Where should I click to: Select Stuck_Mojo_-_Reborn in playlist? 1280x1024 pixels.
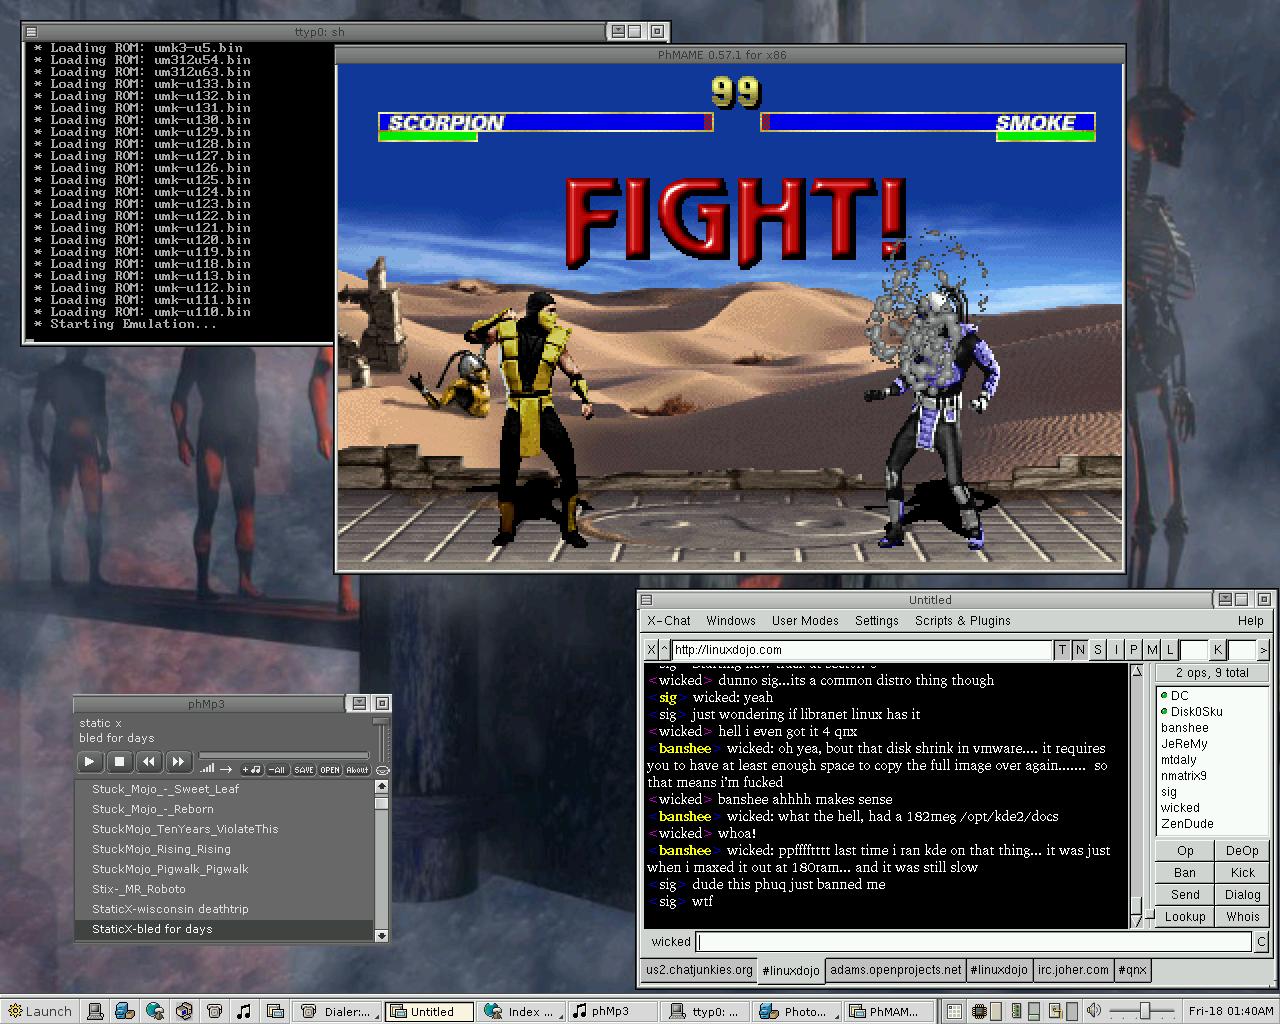224,809
